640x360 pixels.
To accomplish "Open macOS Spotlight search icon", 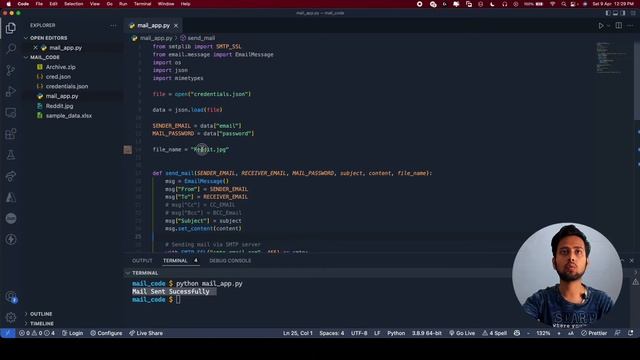I will tap(564, 4).
